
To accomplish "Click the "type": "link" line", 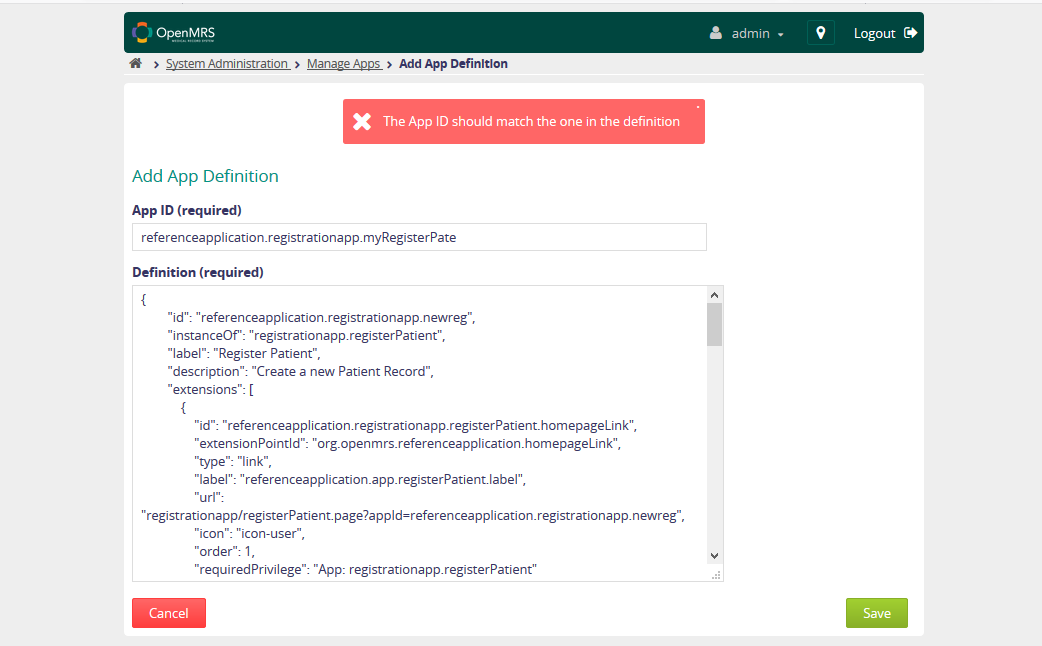I will (x=233, y=461).
